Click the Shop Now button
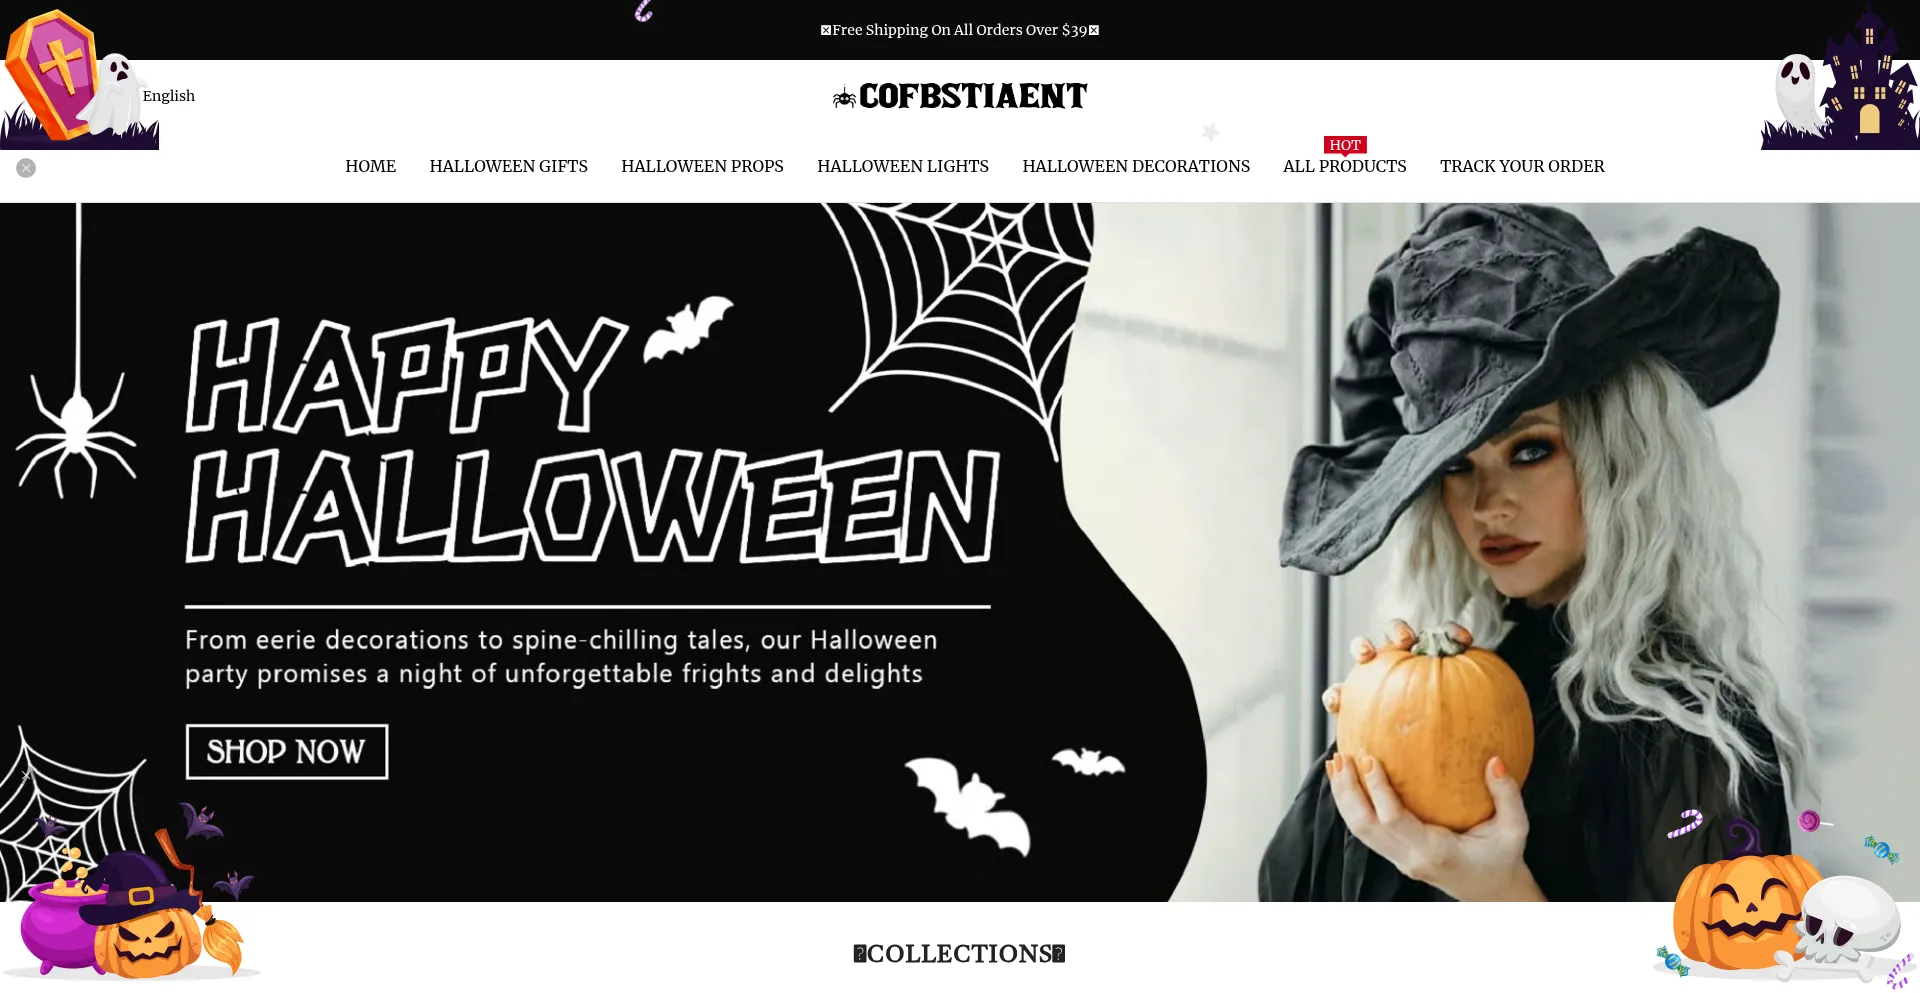This screenshot has width=1920, height=993. [x=287, y=752]
